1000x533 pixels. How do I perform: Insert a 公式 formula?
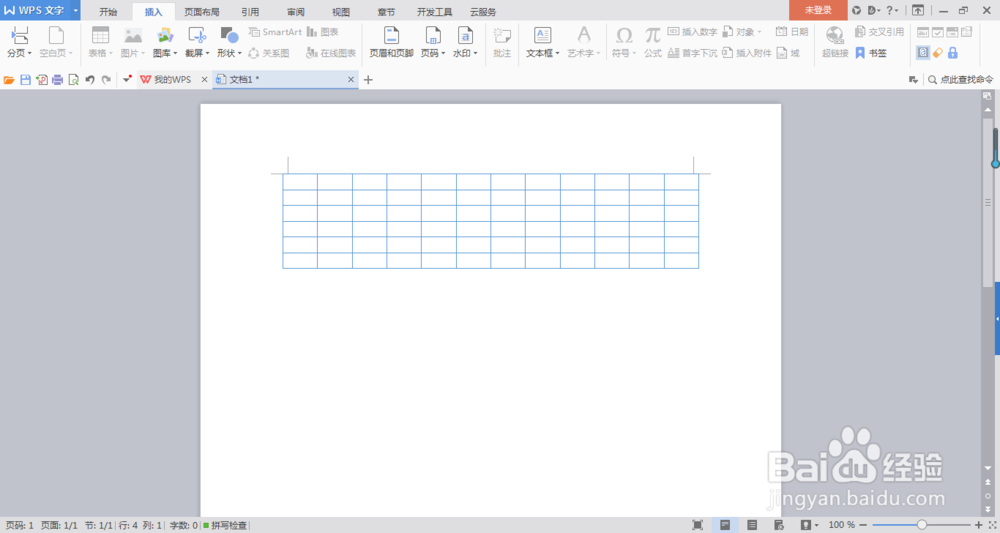[652, 43]
